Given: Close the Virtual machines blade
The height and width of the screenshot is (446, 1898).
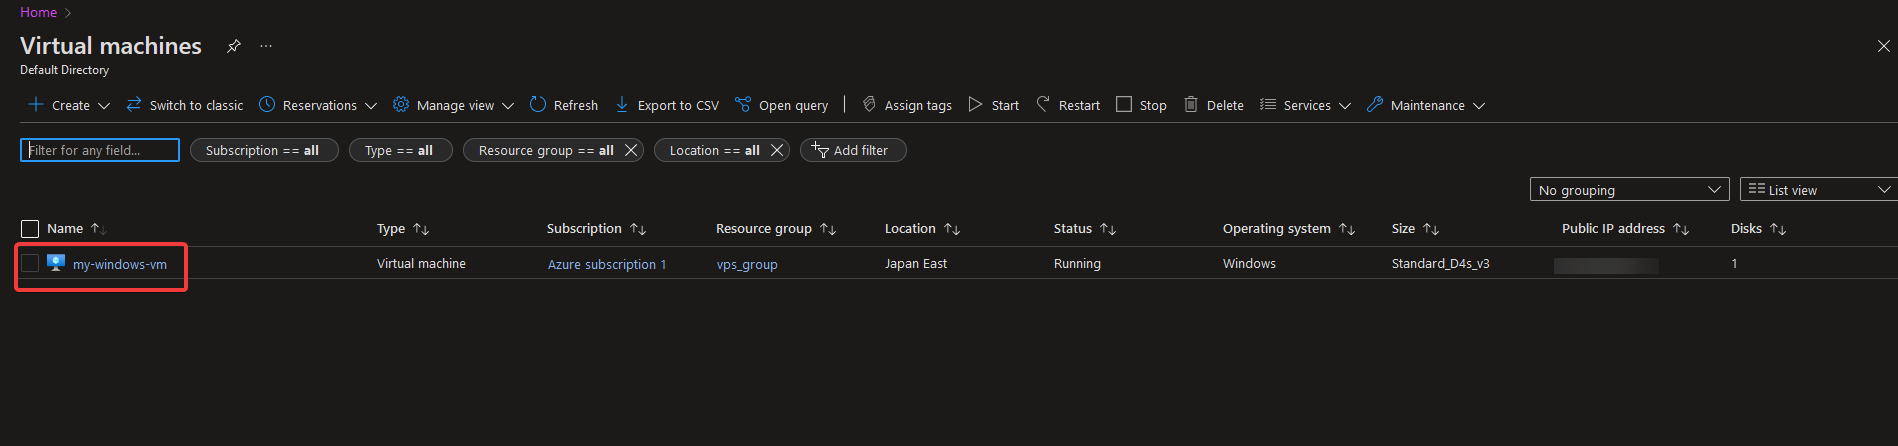Looking at the screenshot, I should 1883,46.
